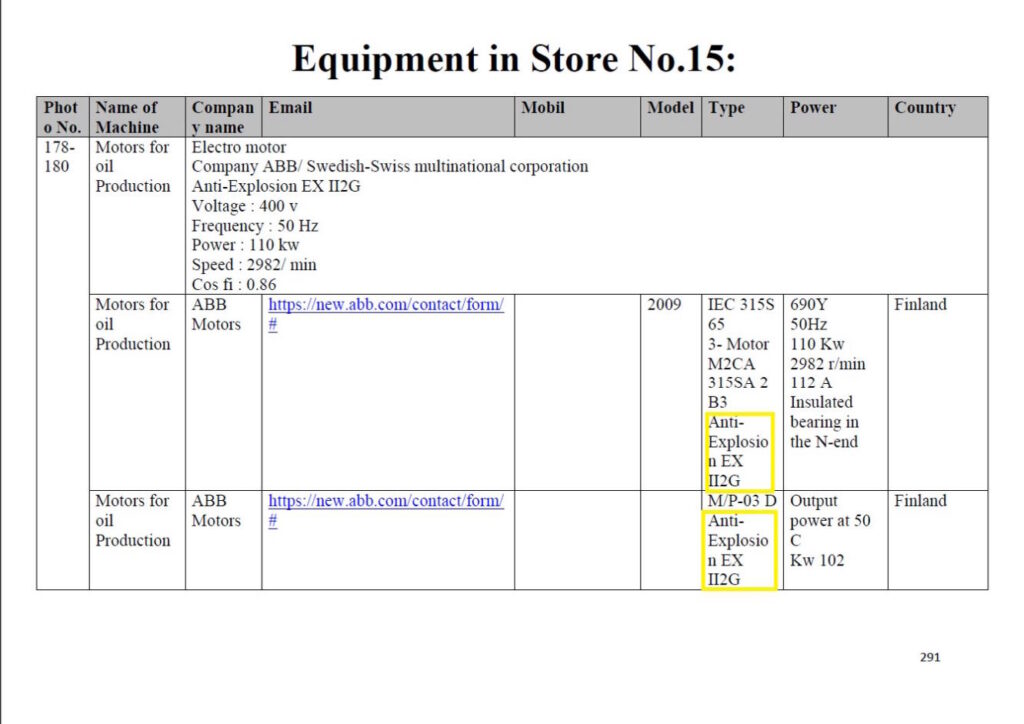This screenshot has height=724, width=1024.
Task: Click the 'Insulated bearing in the N-end' text
Action: click(x=824, y=422)
